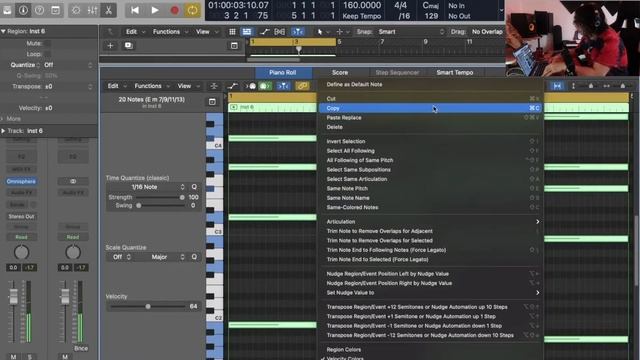Toggle the Inspector button in control bar
The width and height of the screenshot is (640, 360).
tap(23, 10)
